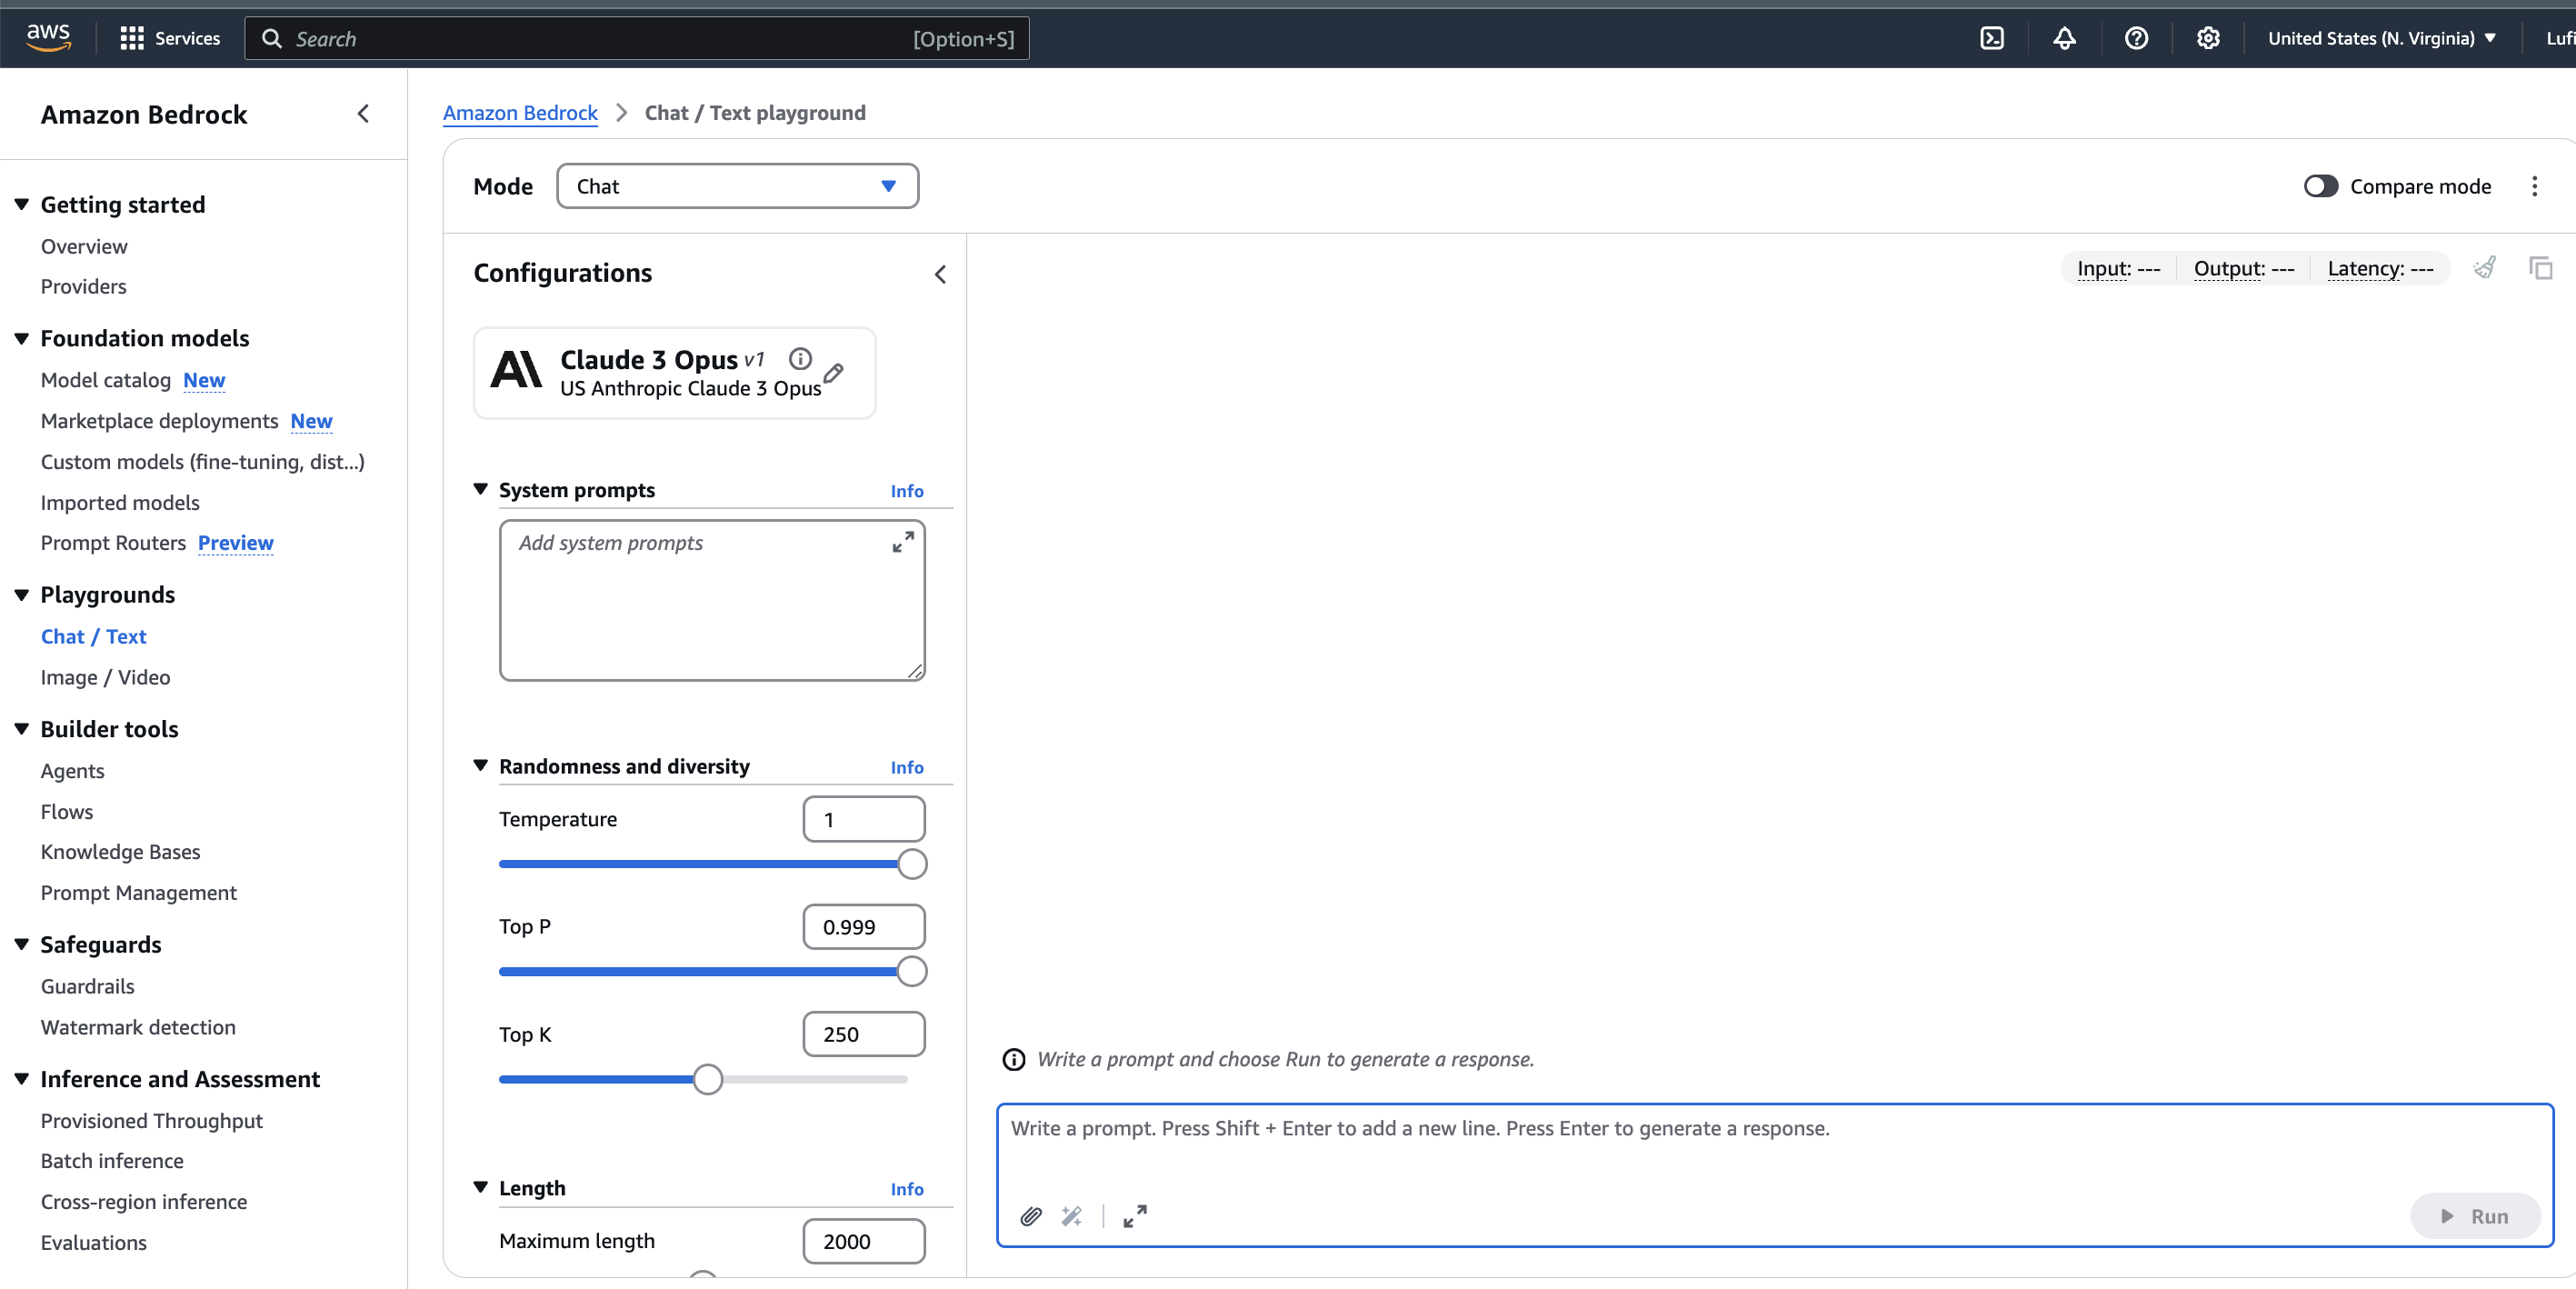Expand the prompt input box to full size
Viewport: 2576px width, 1289px height.
[x=1134, y=1216]
